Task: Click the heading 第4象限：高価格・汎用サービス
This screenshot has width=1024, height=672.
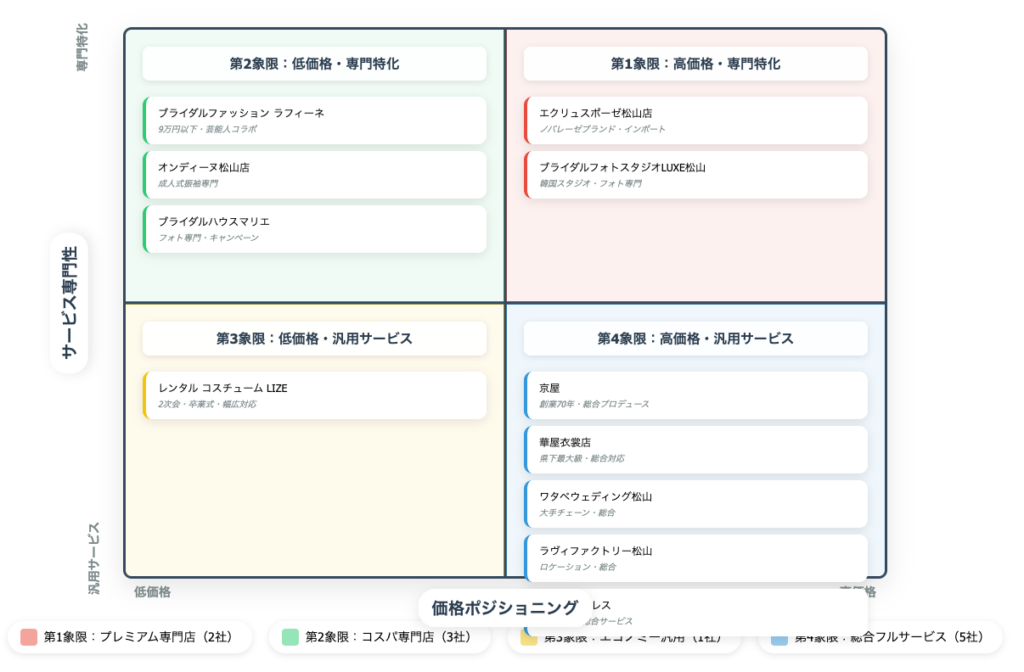Action: tap(696, 339)
